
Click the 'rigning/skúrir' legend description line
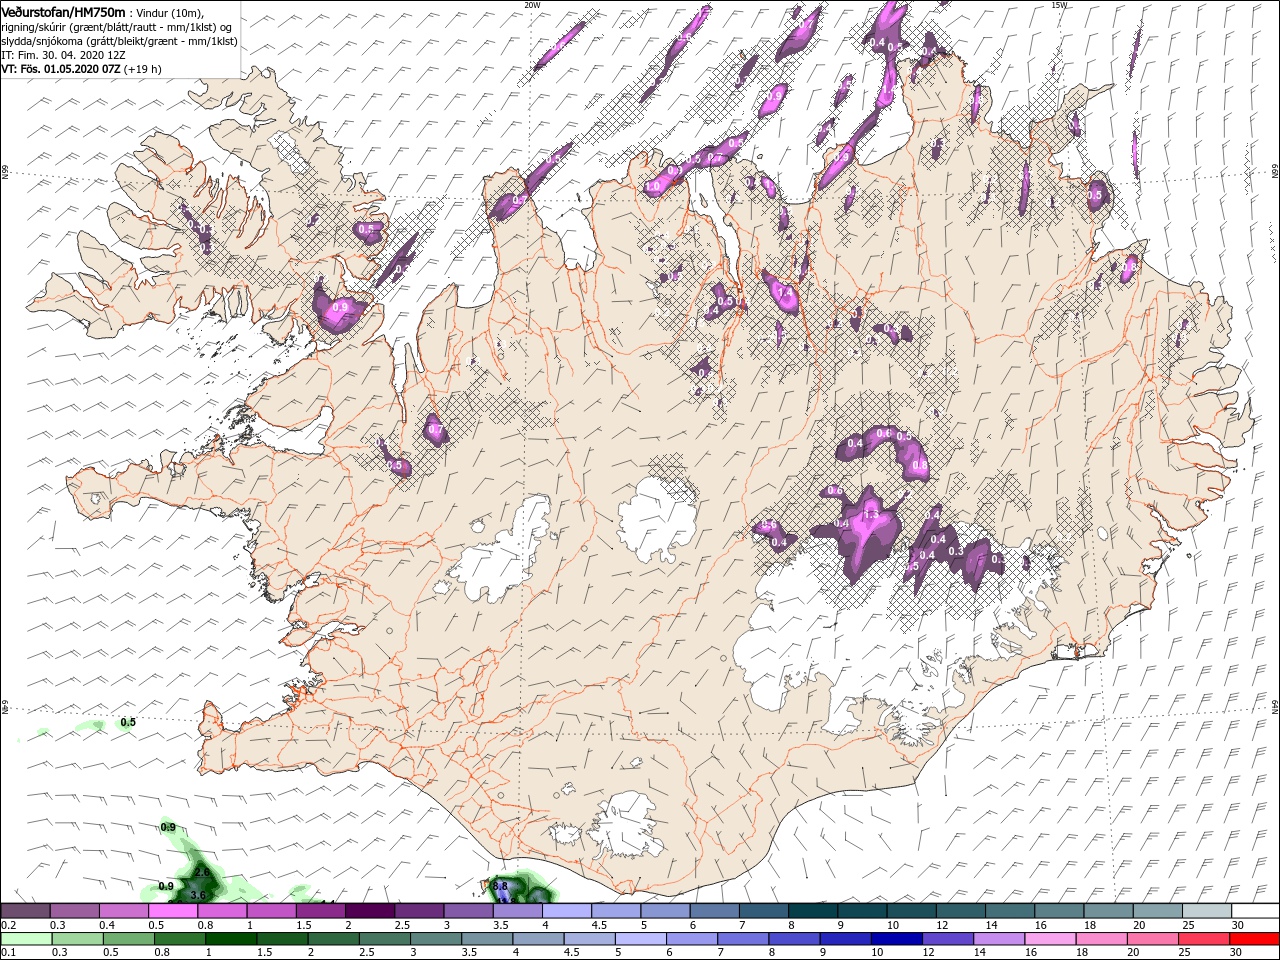[x=117, y=27]
